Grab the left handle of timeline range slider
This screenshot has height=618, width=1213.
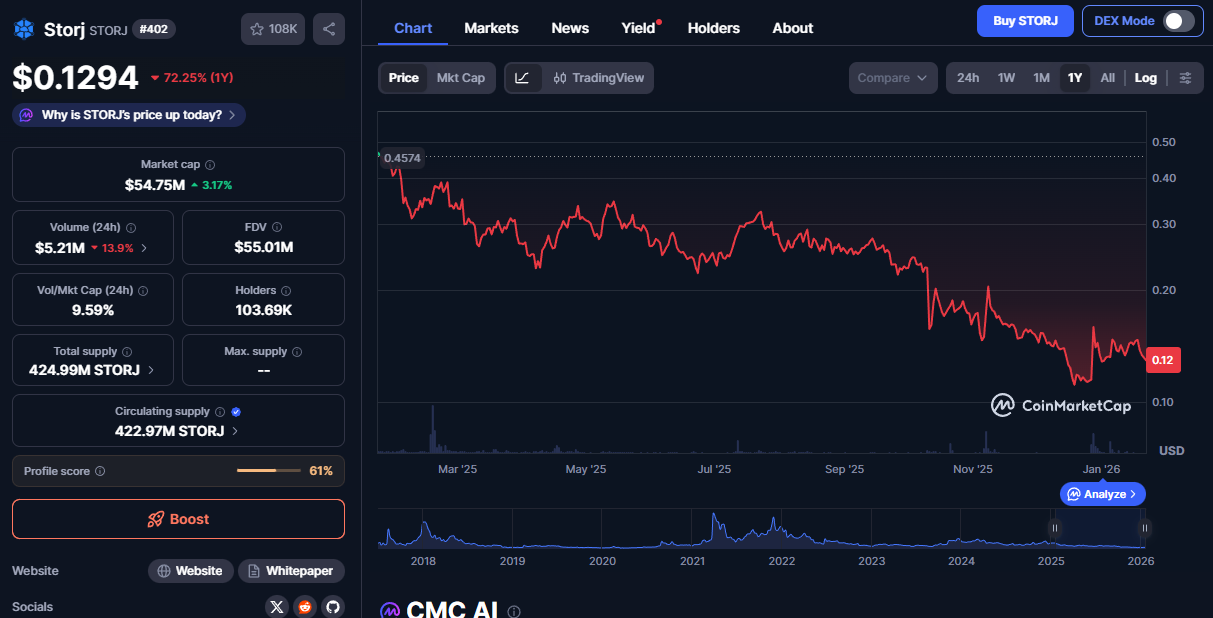(1054, 528)
